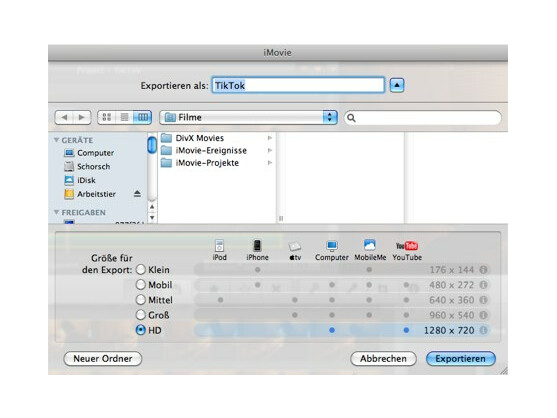This screenshot has width=557, height=418.
Task: Click the Exportieren als name field
Action: (298, 85)
